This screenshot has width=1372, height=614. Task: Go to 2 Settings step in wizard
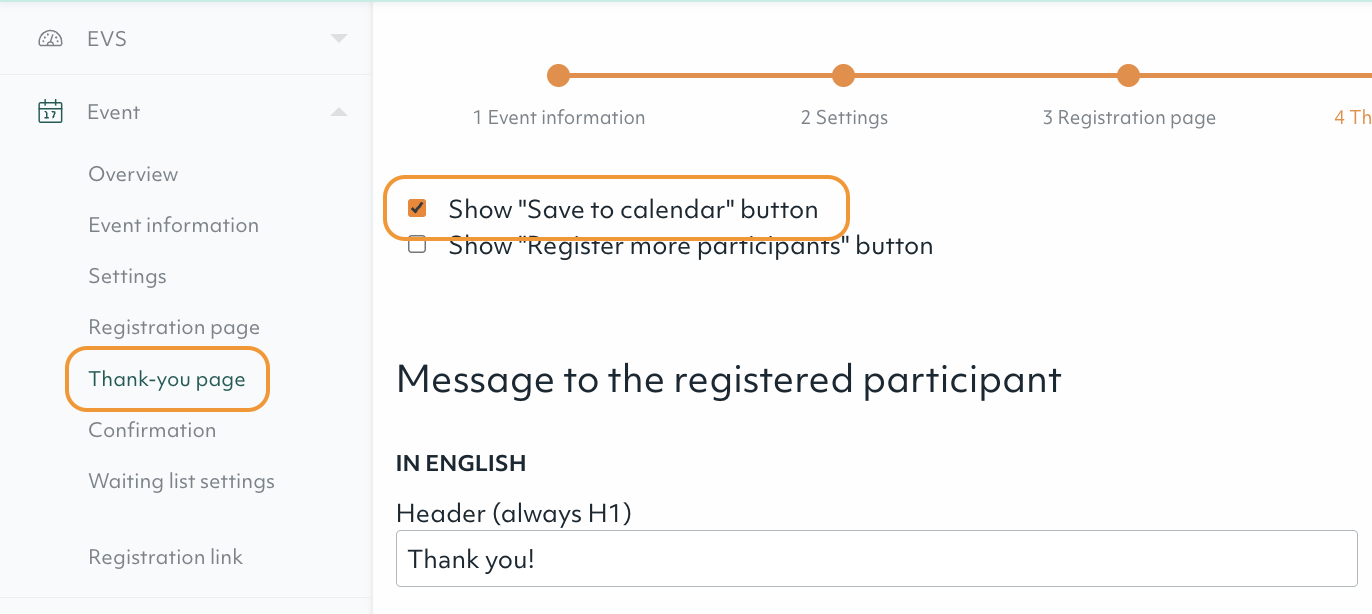pyautogui.click(x=843, y=117)
